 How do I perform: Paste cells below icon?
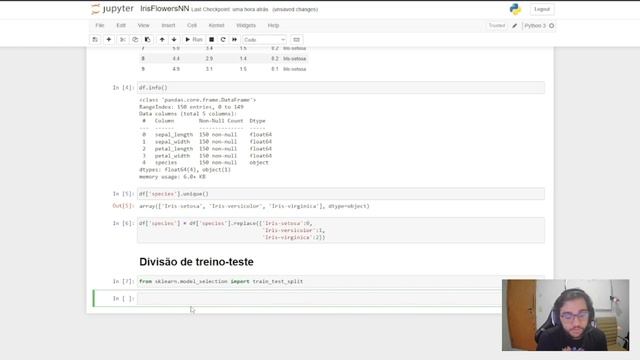pos(147,40)
